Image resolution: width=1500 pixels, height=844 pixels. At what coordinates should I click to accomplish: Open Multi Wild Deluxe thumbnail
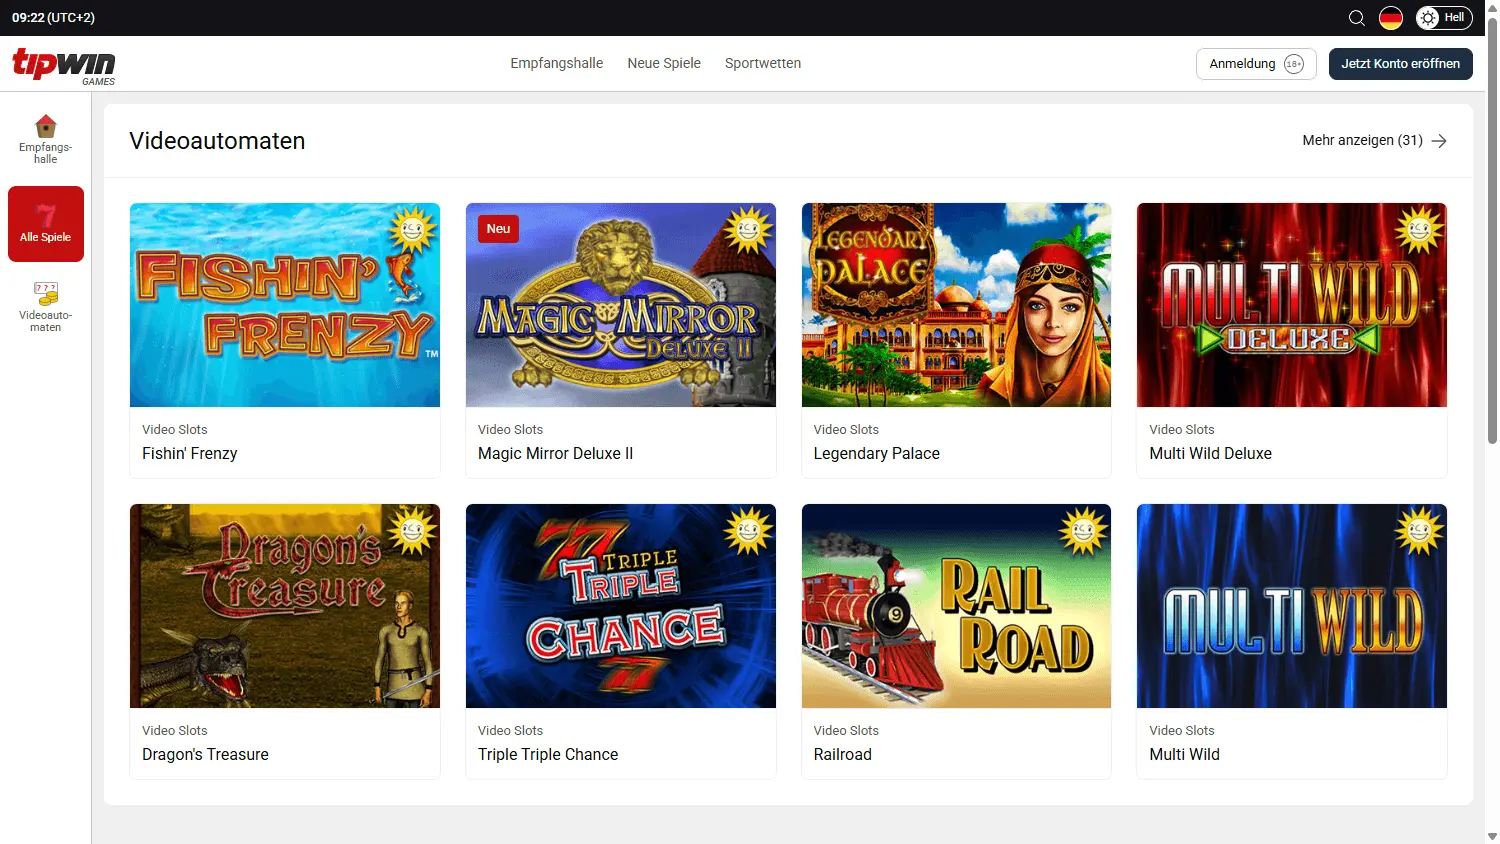point(1292,305)
